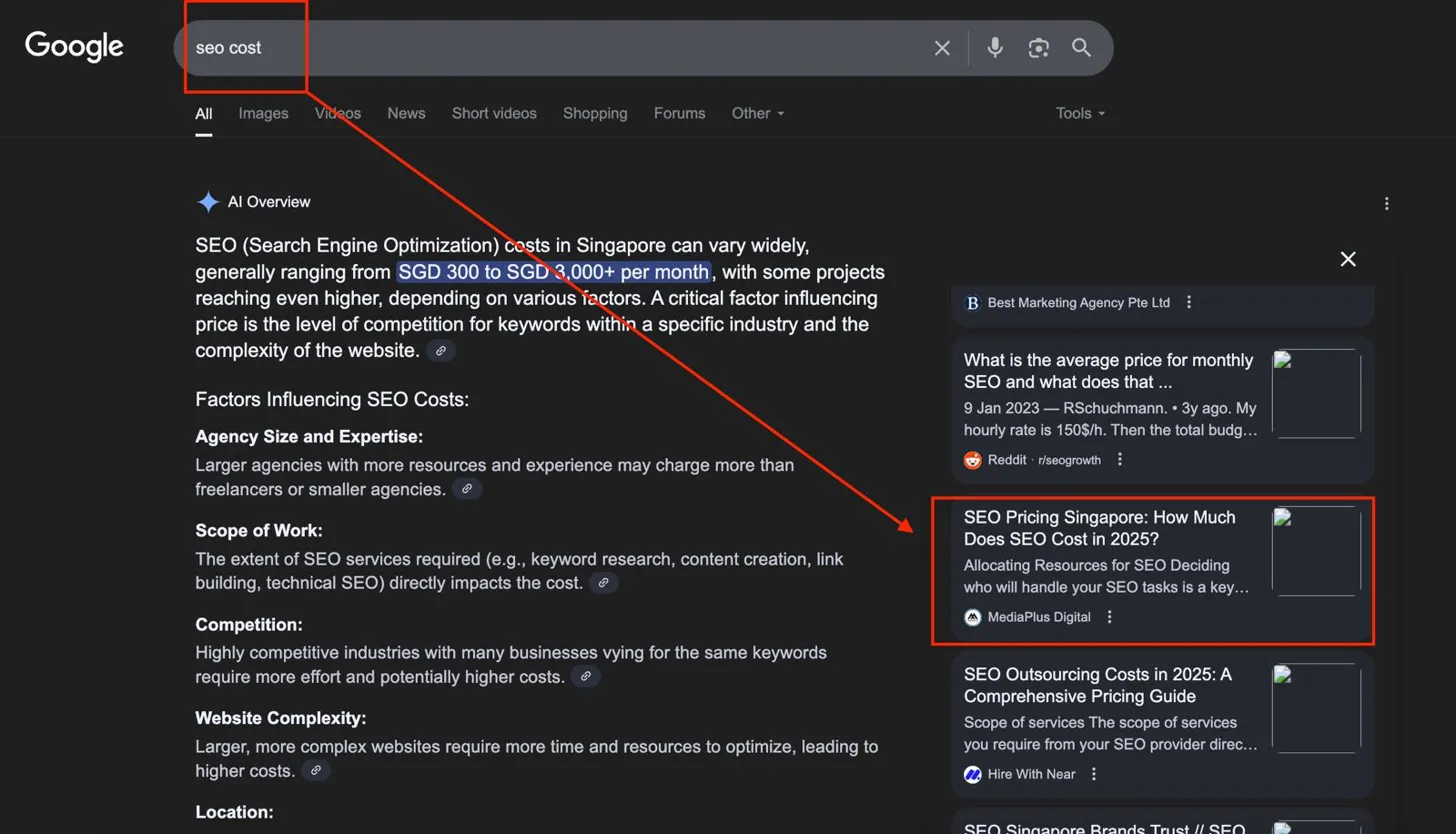Click the AI Overview sparkle icon

pyautogui.click(x=208, y=202)
